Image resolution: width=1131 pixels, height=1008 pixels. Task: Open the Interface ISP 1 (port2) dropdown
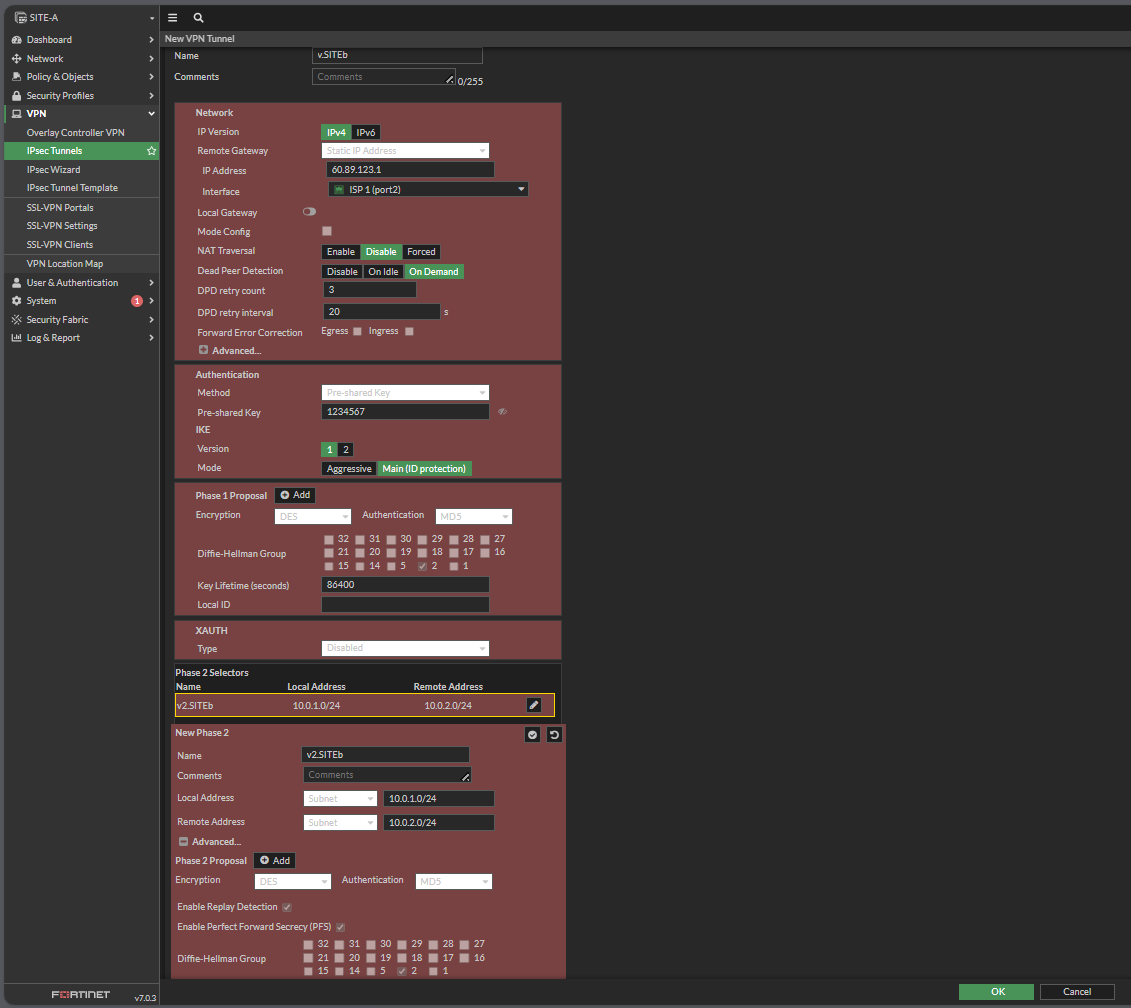tap(428, 189)
